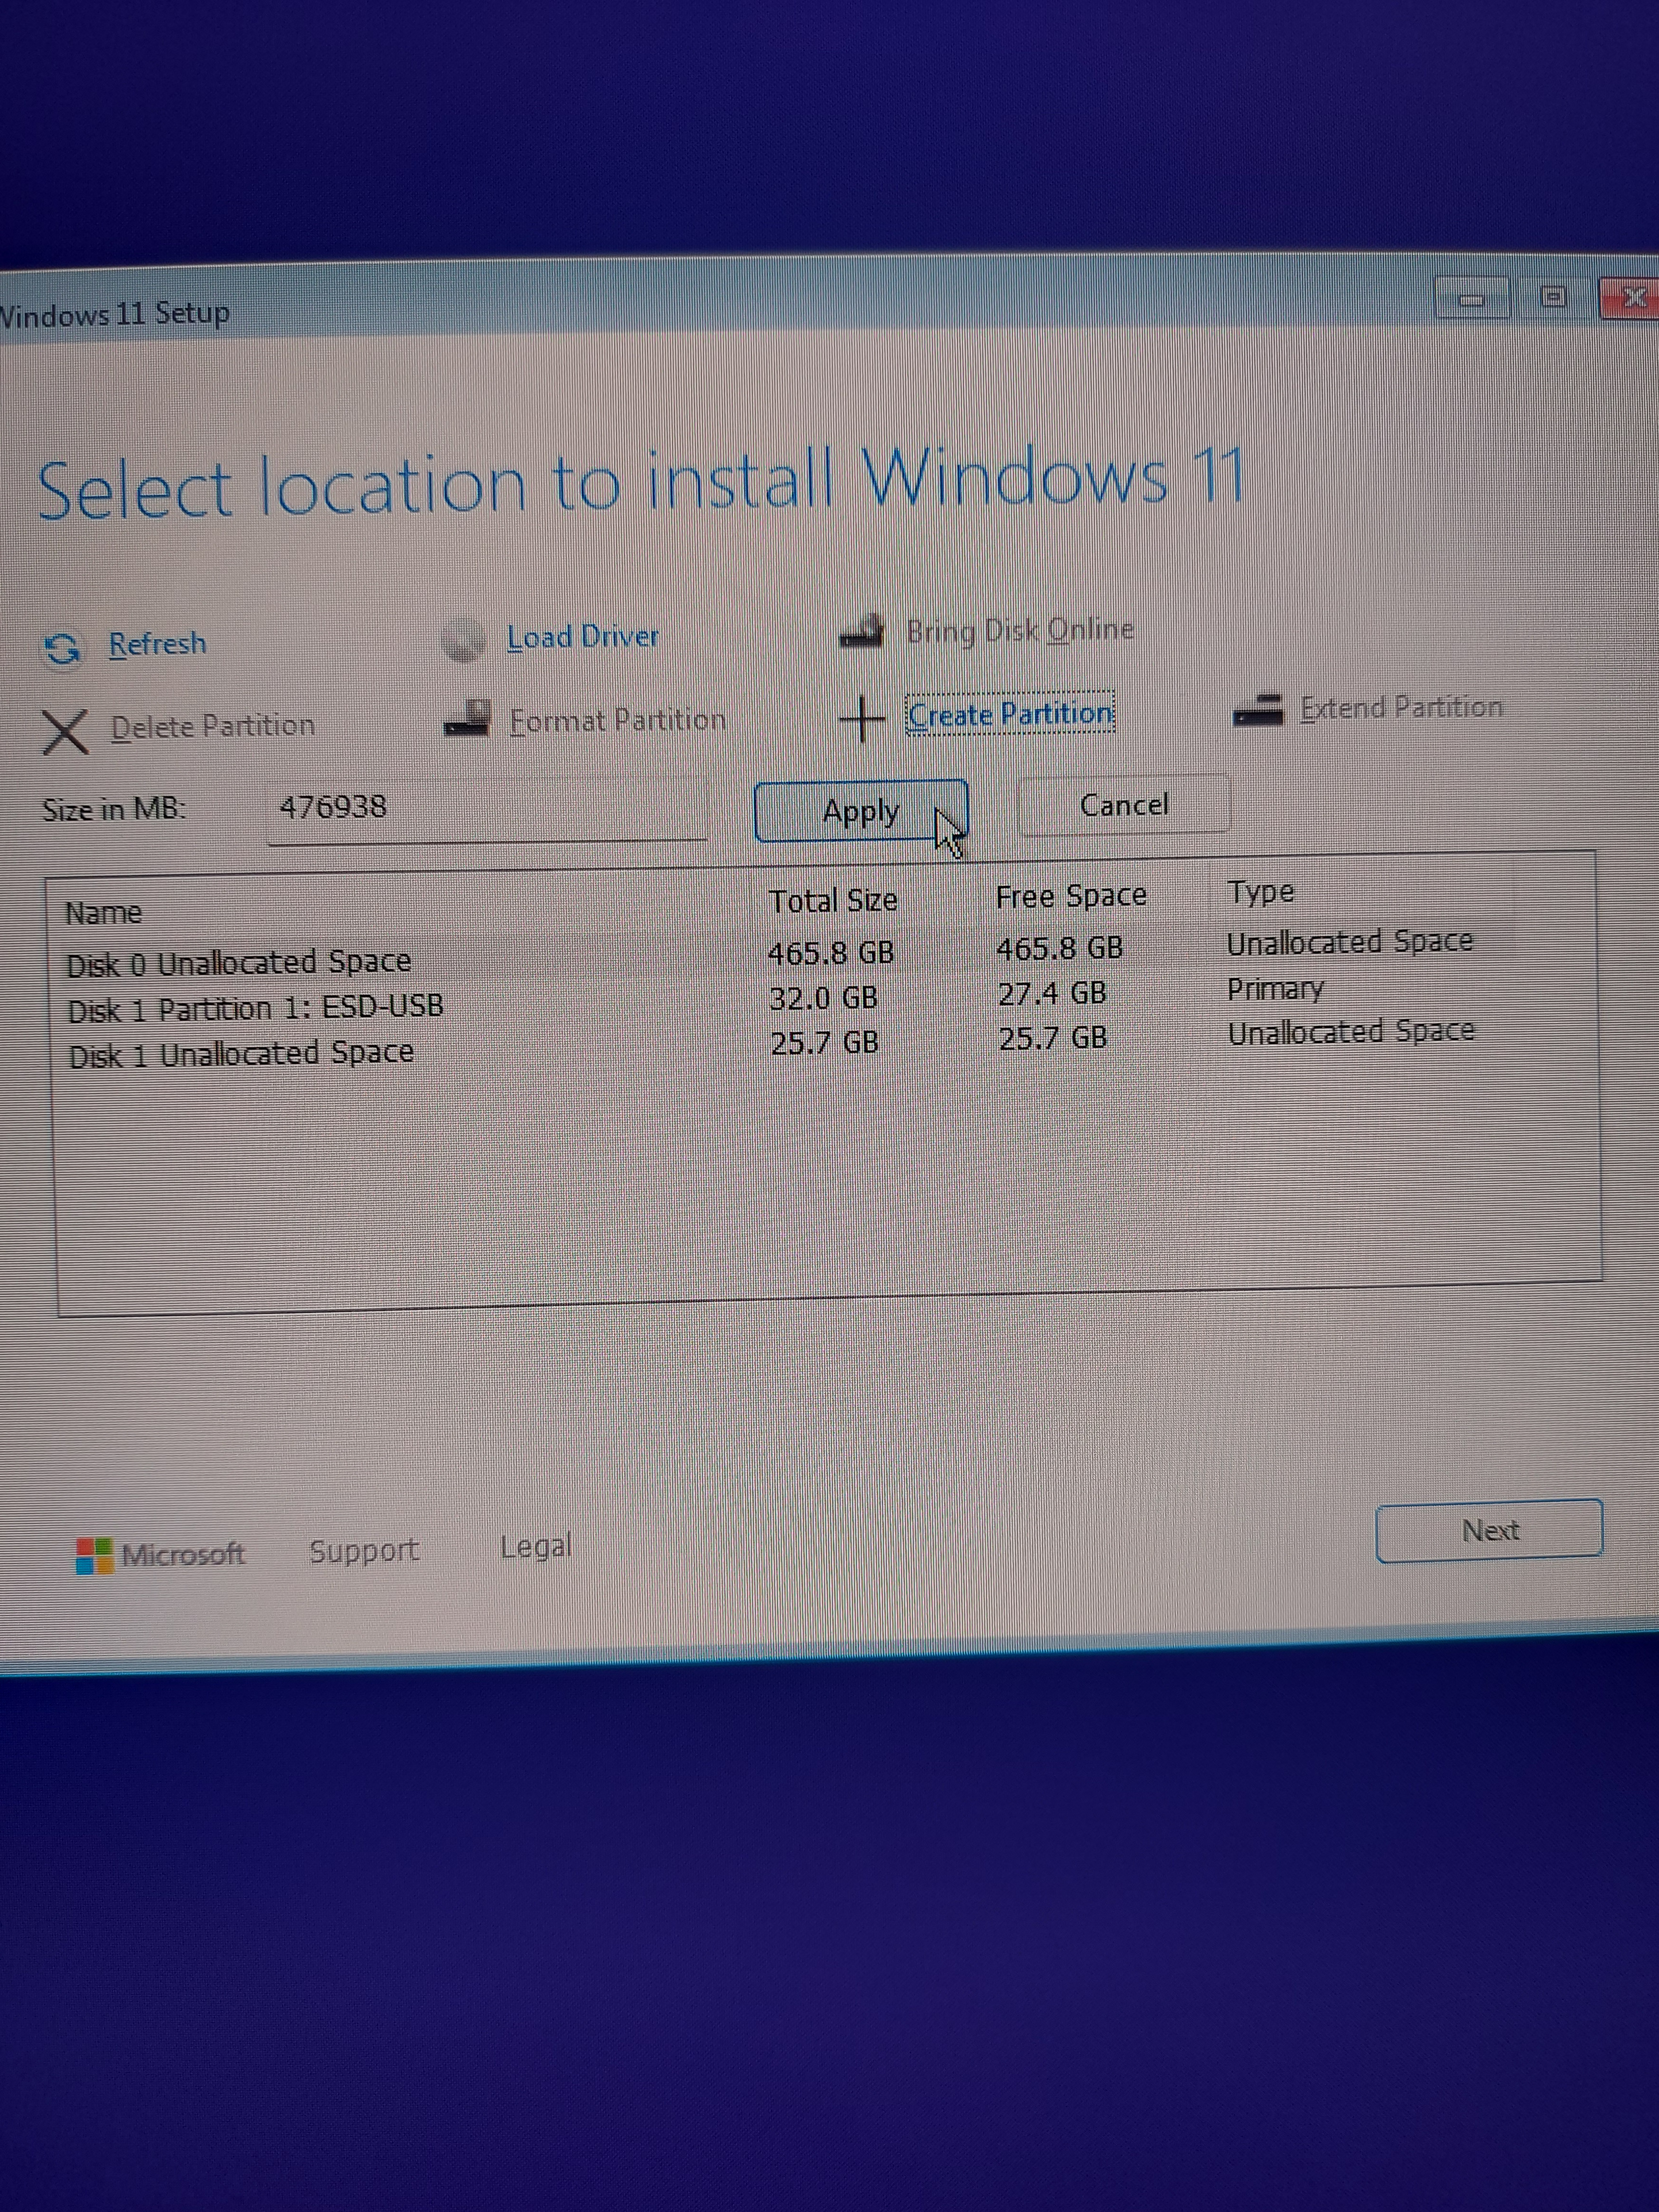Viewport: 1659px width, 2212px height.
Task: Click the 32.0 GB total size cell
Action: 823,998
